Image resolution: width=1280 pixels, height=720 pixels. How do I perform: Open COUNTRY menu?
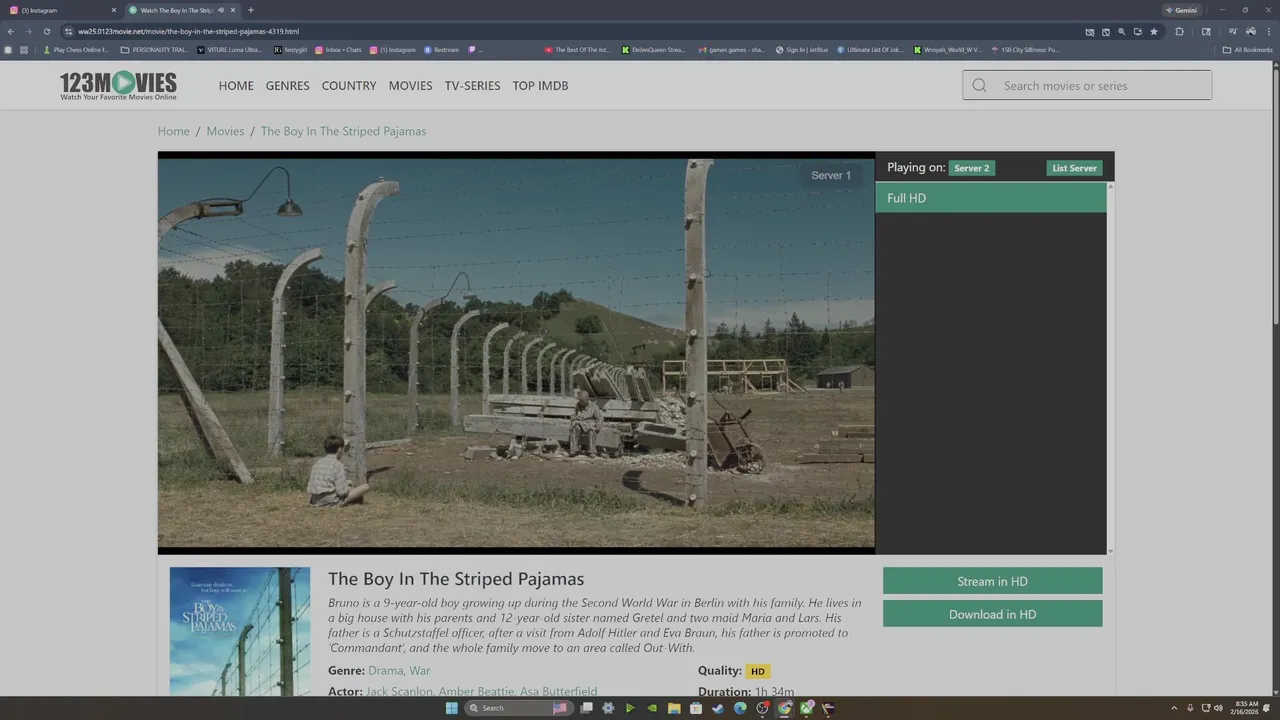(x=349, y=86)
